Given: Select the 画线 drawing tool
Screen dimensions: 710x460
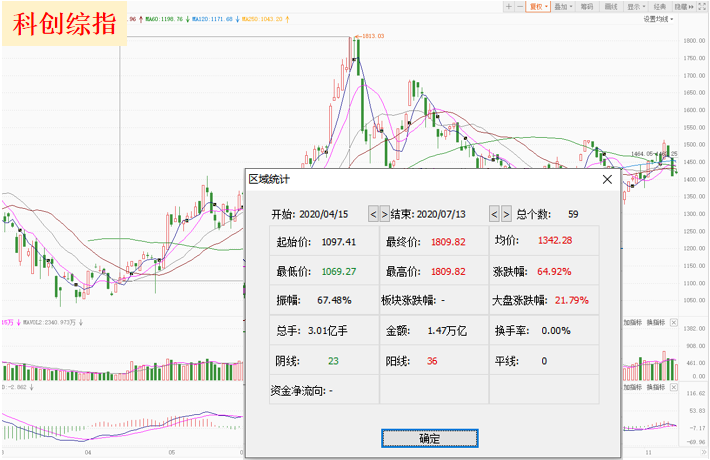Looking at the screenshot, I should 611,6.
